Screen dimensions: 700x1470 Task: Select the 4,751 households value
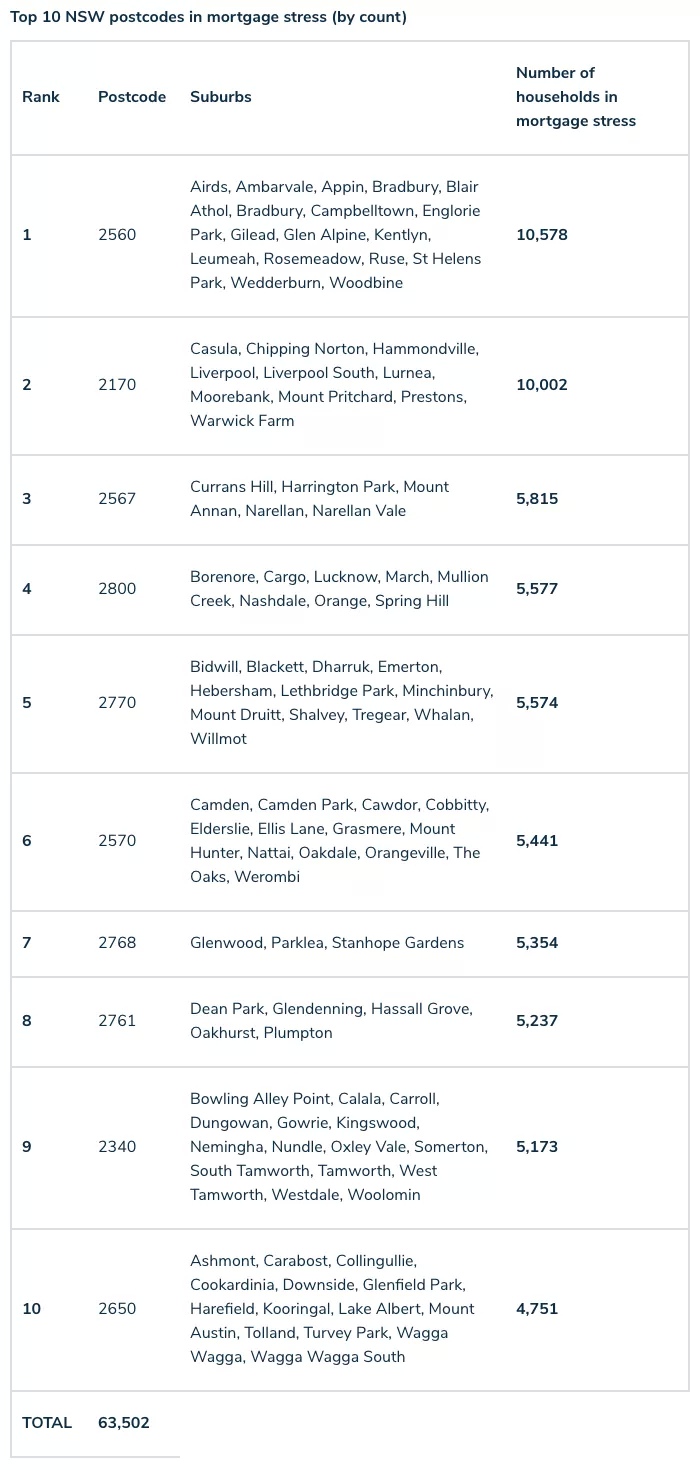pos(537,1309)
